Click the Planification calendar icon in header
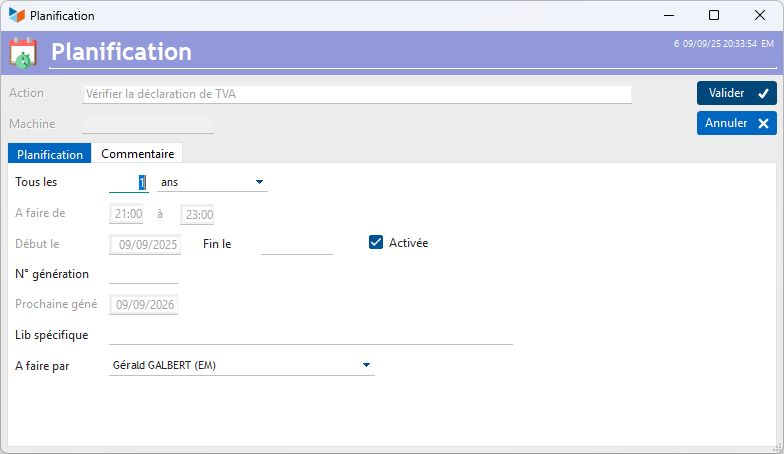 pos(23,52)
